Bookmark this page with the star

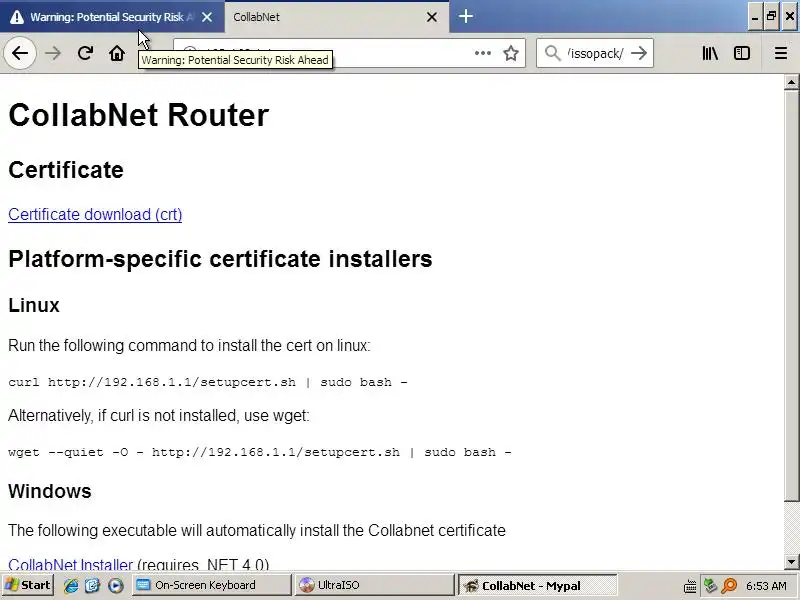tap(511, 53)
